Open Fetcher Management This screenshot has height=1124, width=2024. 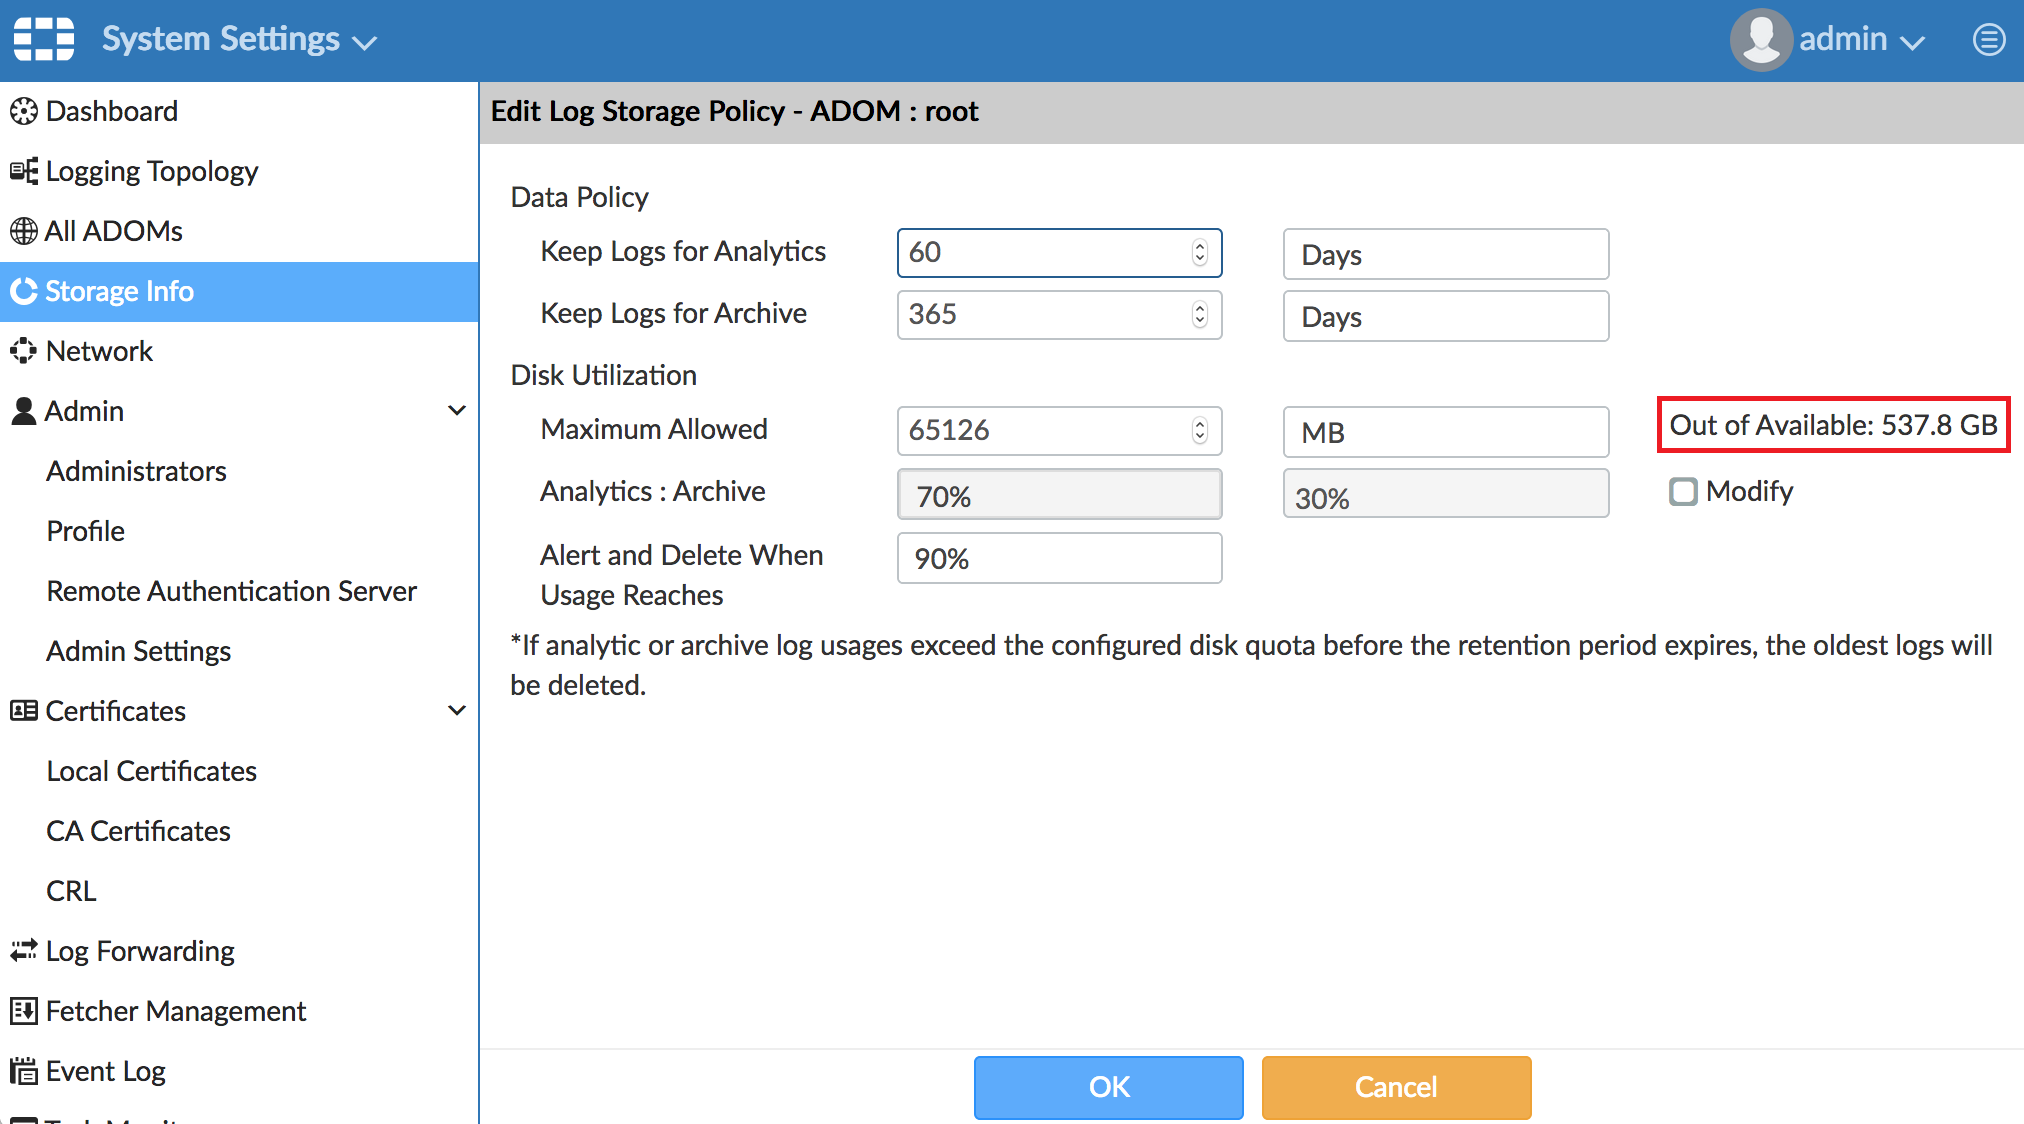click(x=22, y=1010)
